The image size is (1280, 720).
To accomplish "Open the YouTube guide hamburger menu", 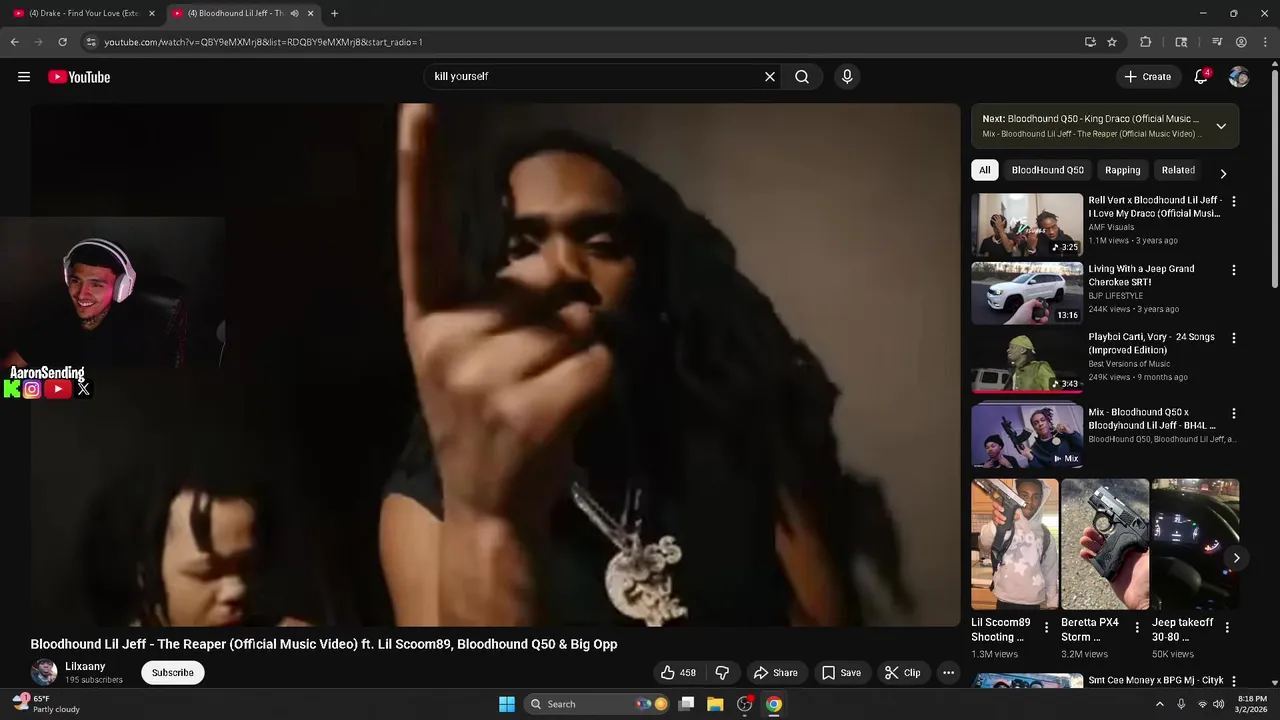I will click(x=24, y=77).
